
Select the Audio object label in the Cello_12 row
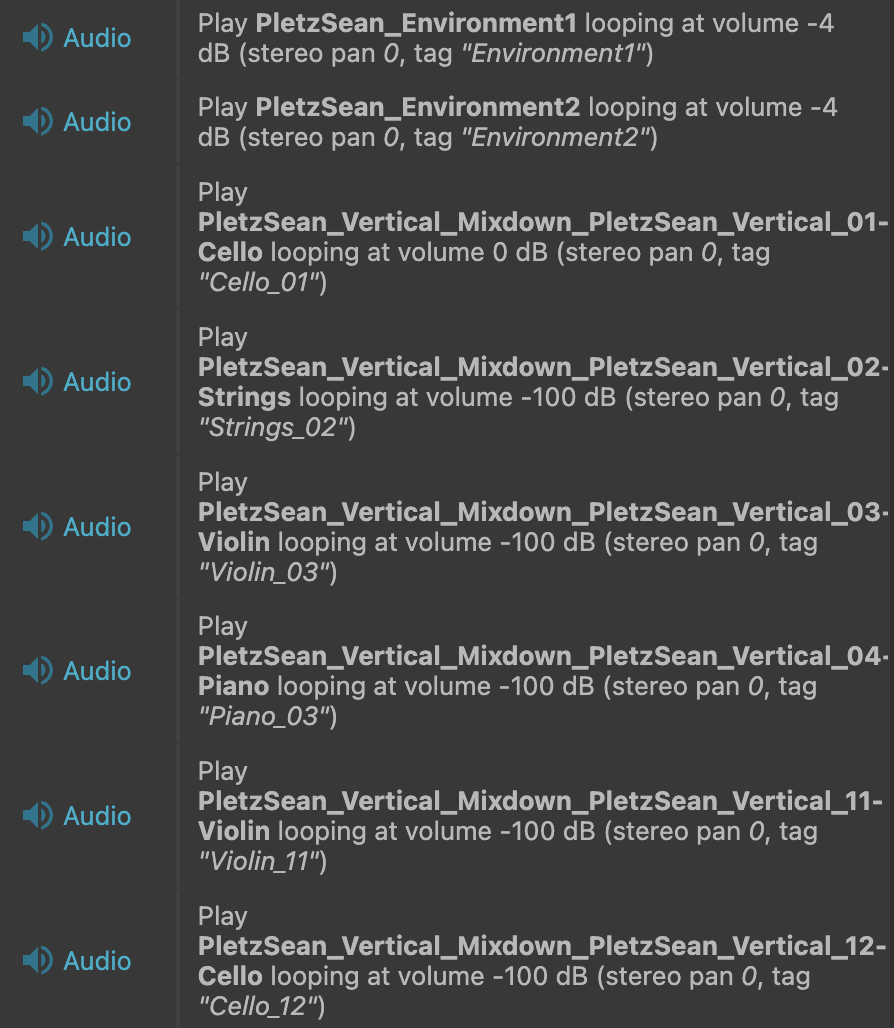coord(97,961)
